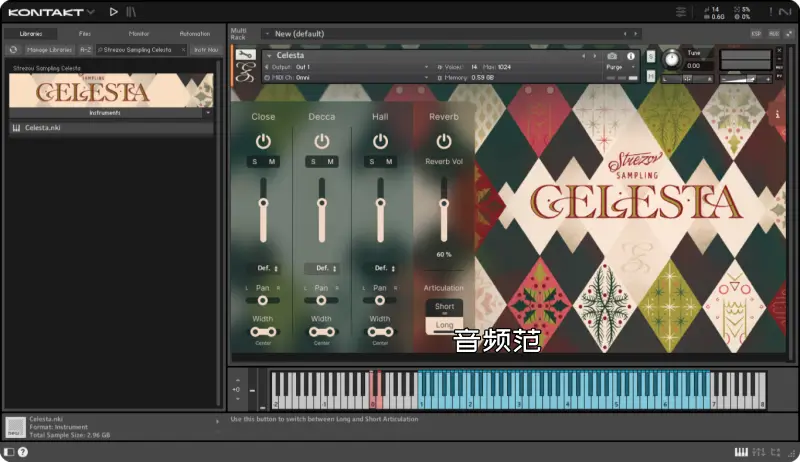This screenshot has width=800, height=462.
Task: Open the instrument info icon beside the camera
Action: (x=630, y=56)
